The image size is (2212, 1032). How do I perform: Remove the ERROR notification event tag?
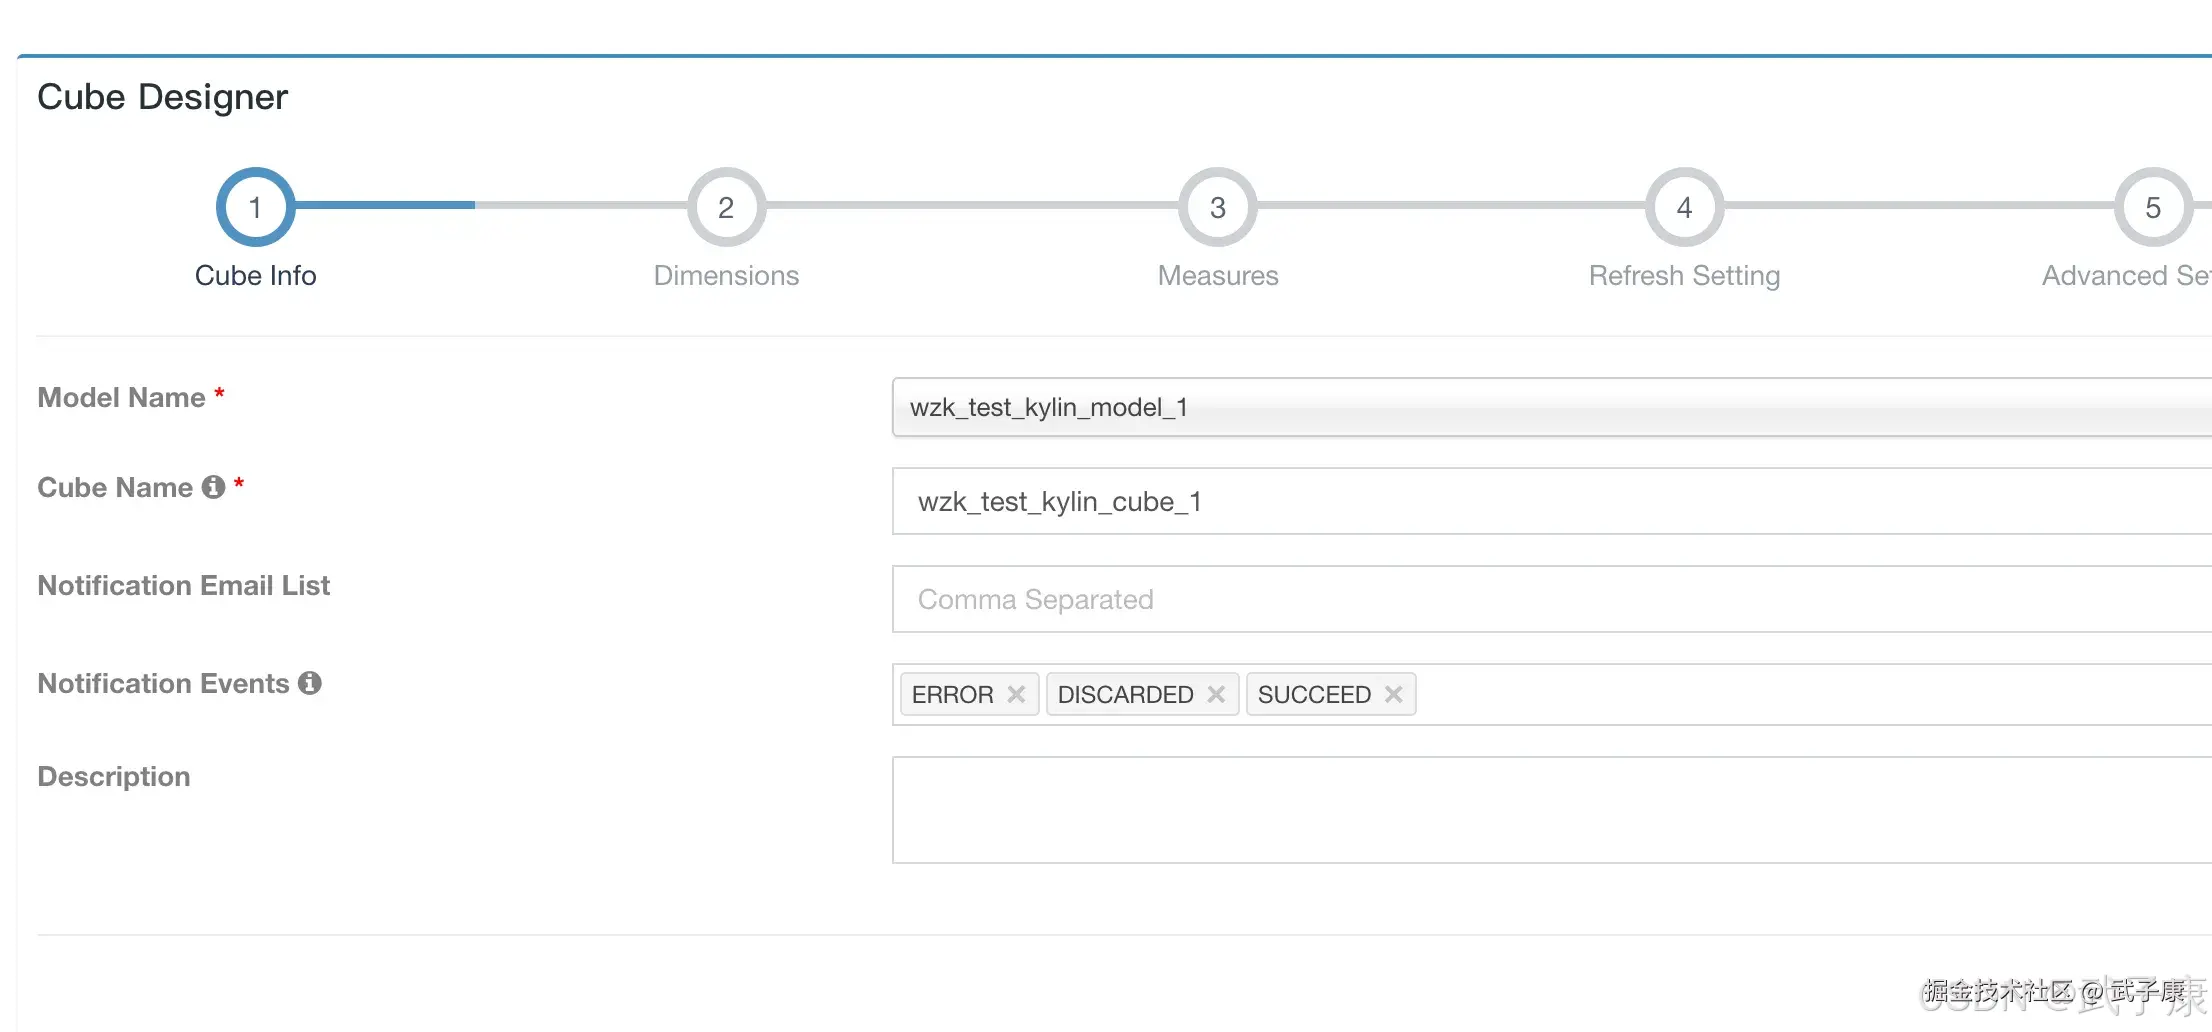1016,694
